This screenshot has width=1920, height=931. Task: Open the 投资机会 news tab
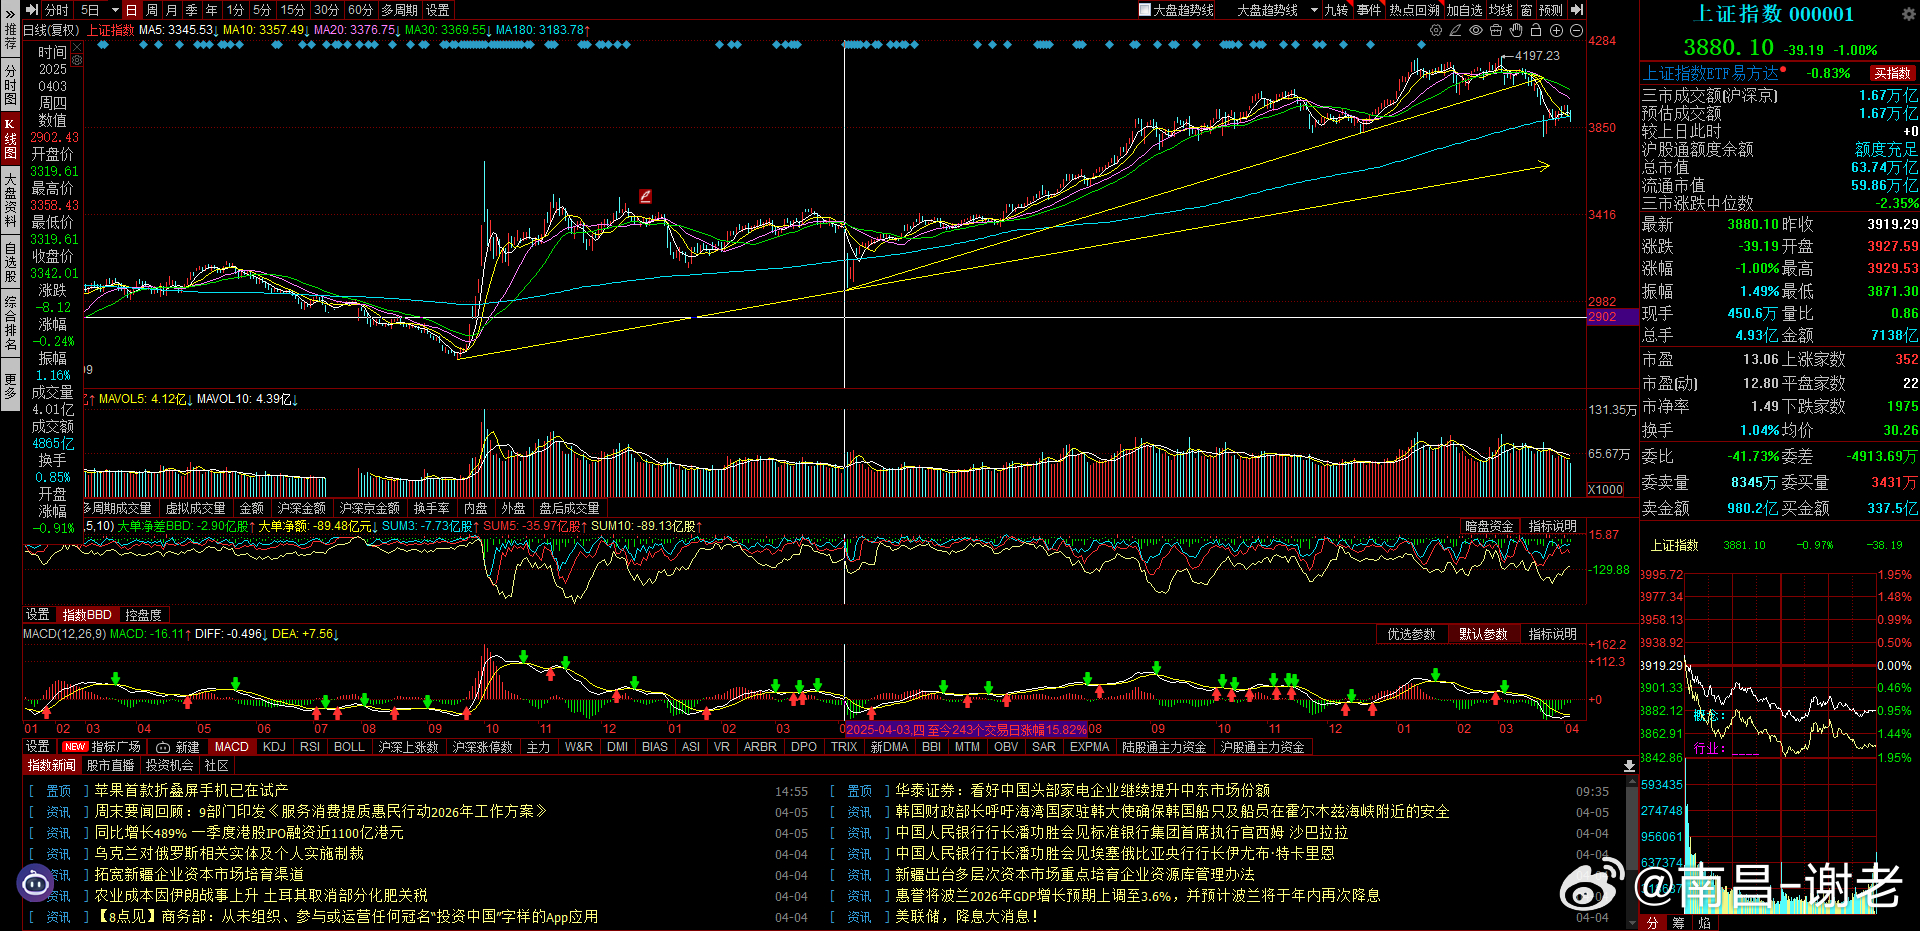[169, 766]
